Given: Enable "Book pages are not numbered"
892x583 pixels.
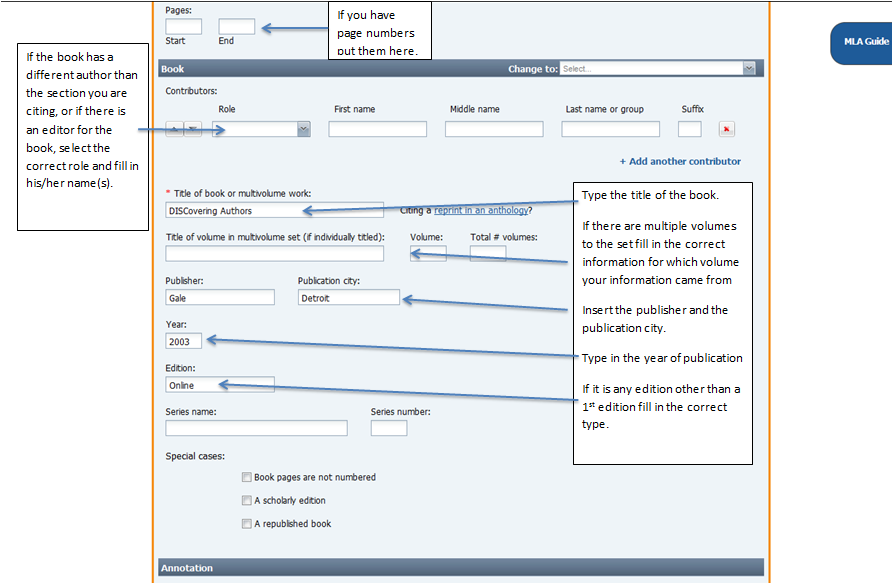Looking at the screenshot, I should 246,477.
